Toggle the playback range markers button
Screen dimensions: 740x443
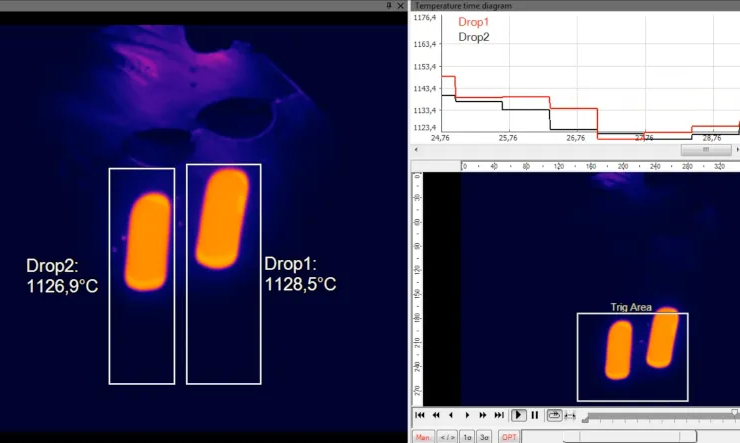(570, 415)
